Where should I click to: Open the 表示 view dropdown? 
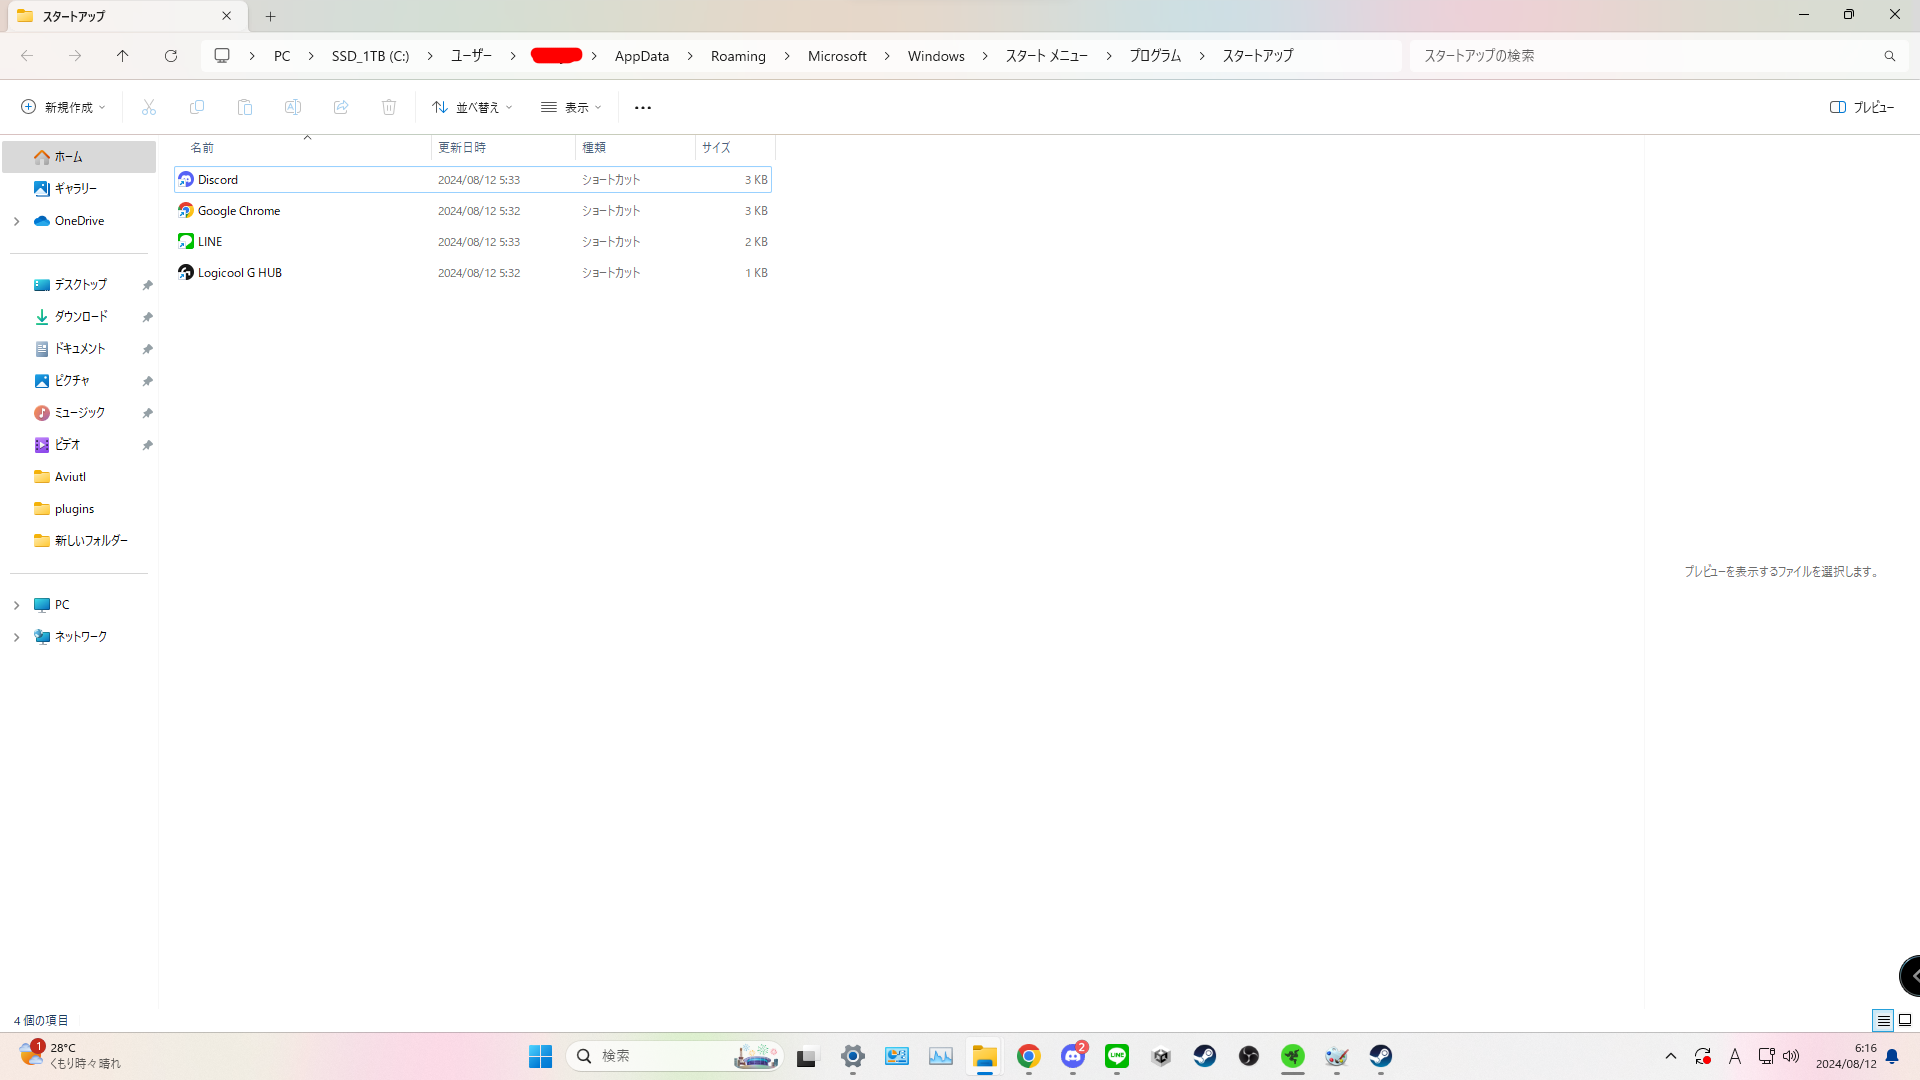(571, 107)
